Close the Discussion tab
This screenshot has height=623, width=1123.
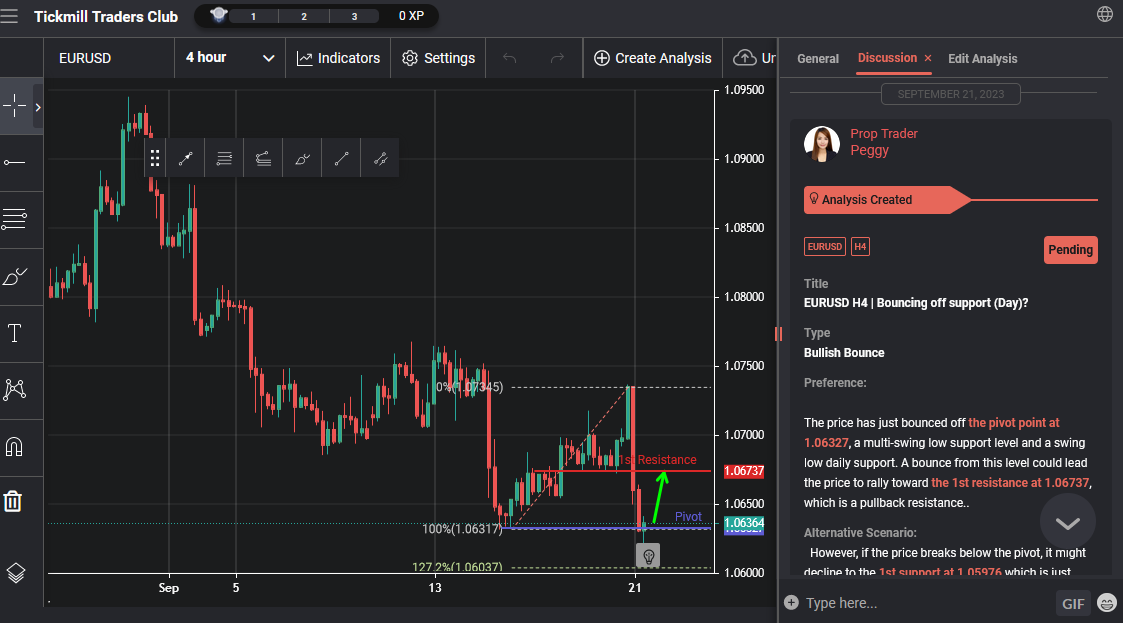point(928,58)
